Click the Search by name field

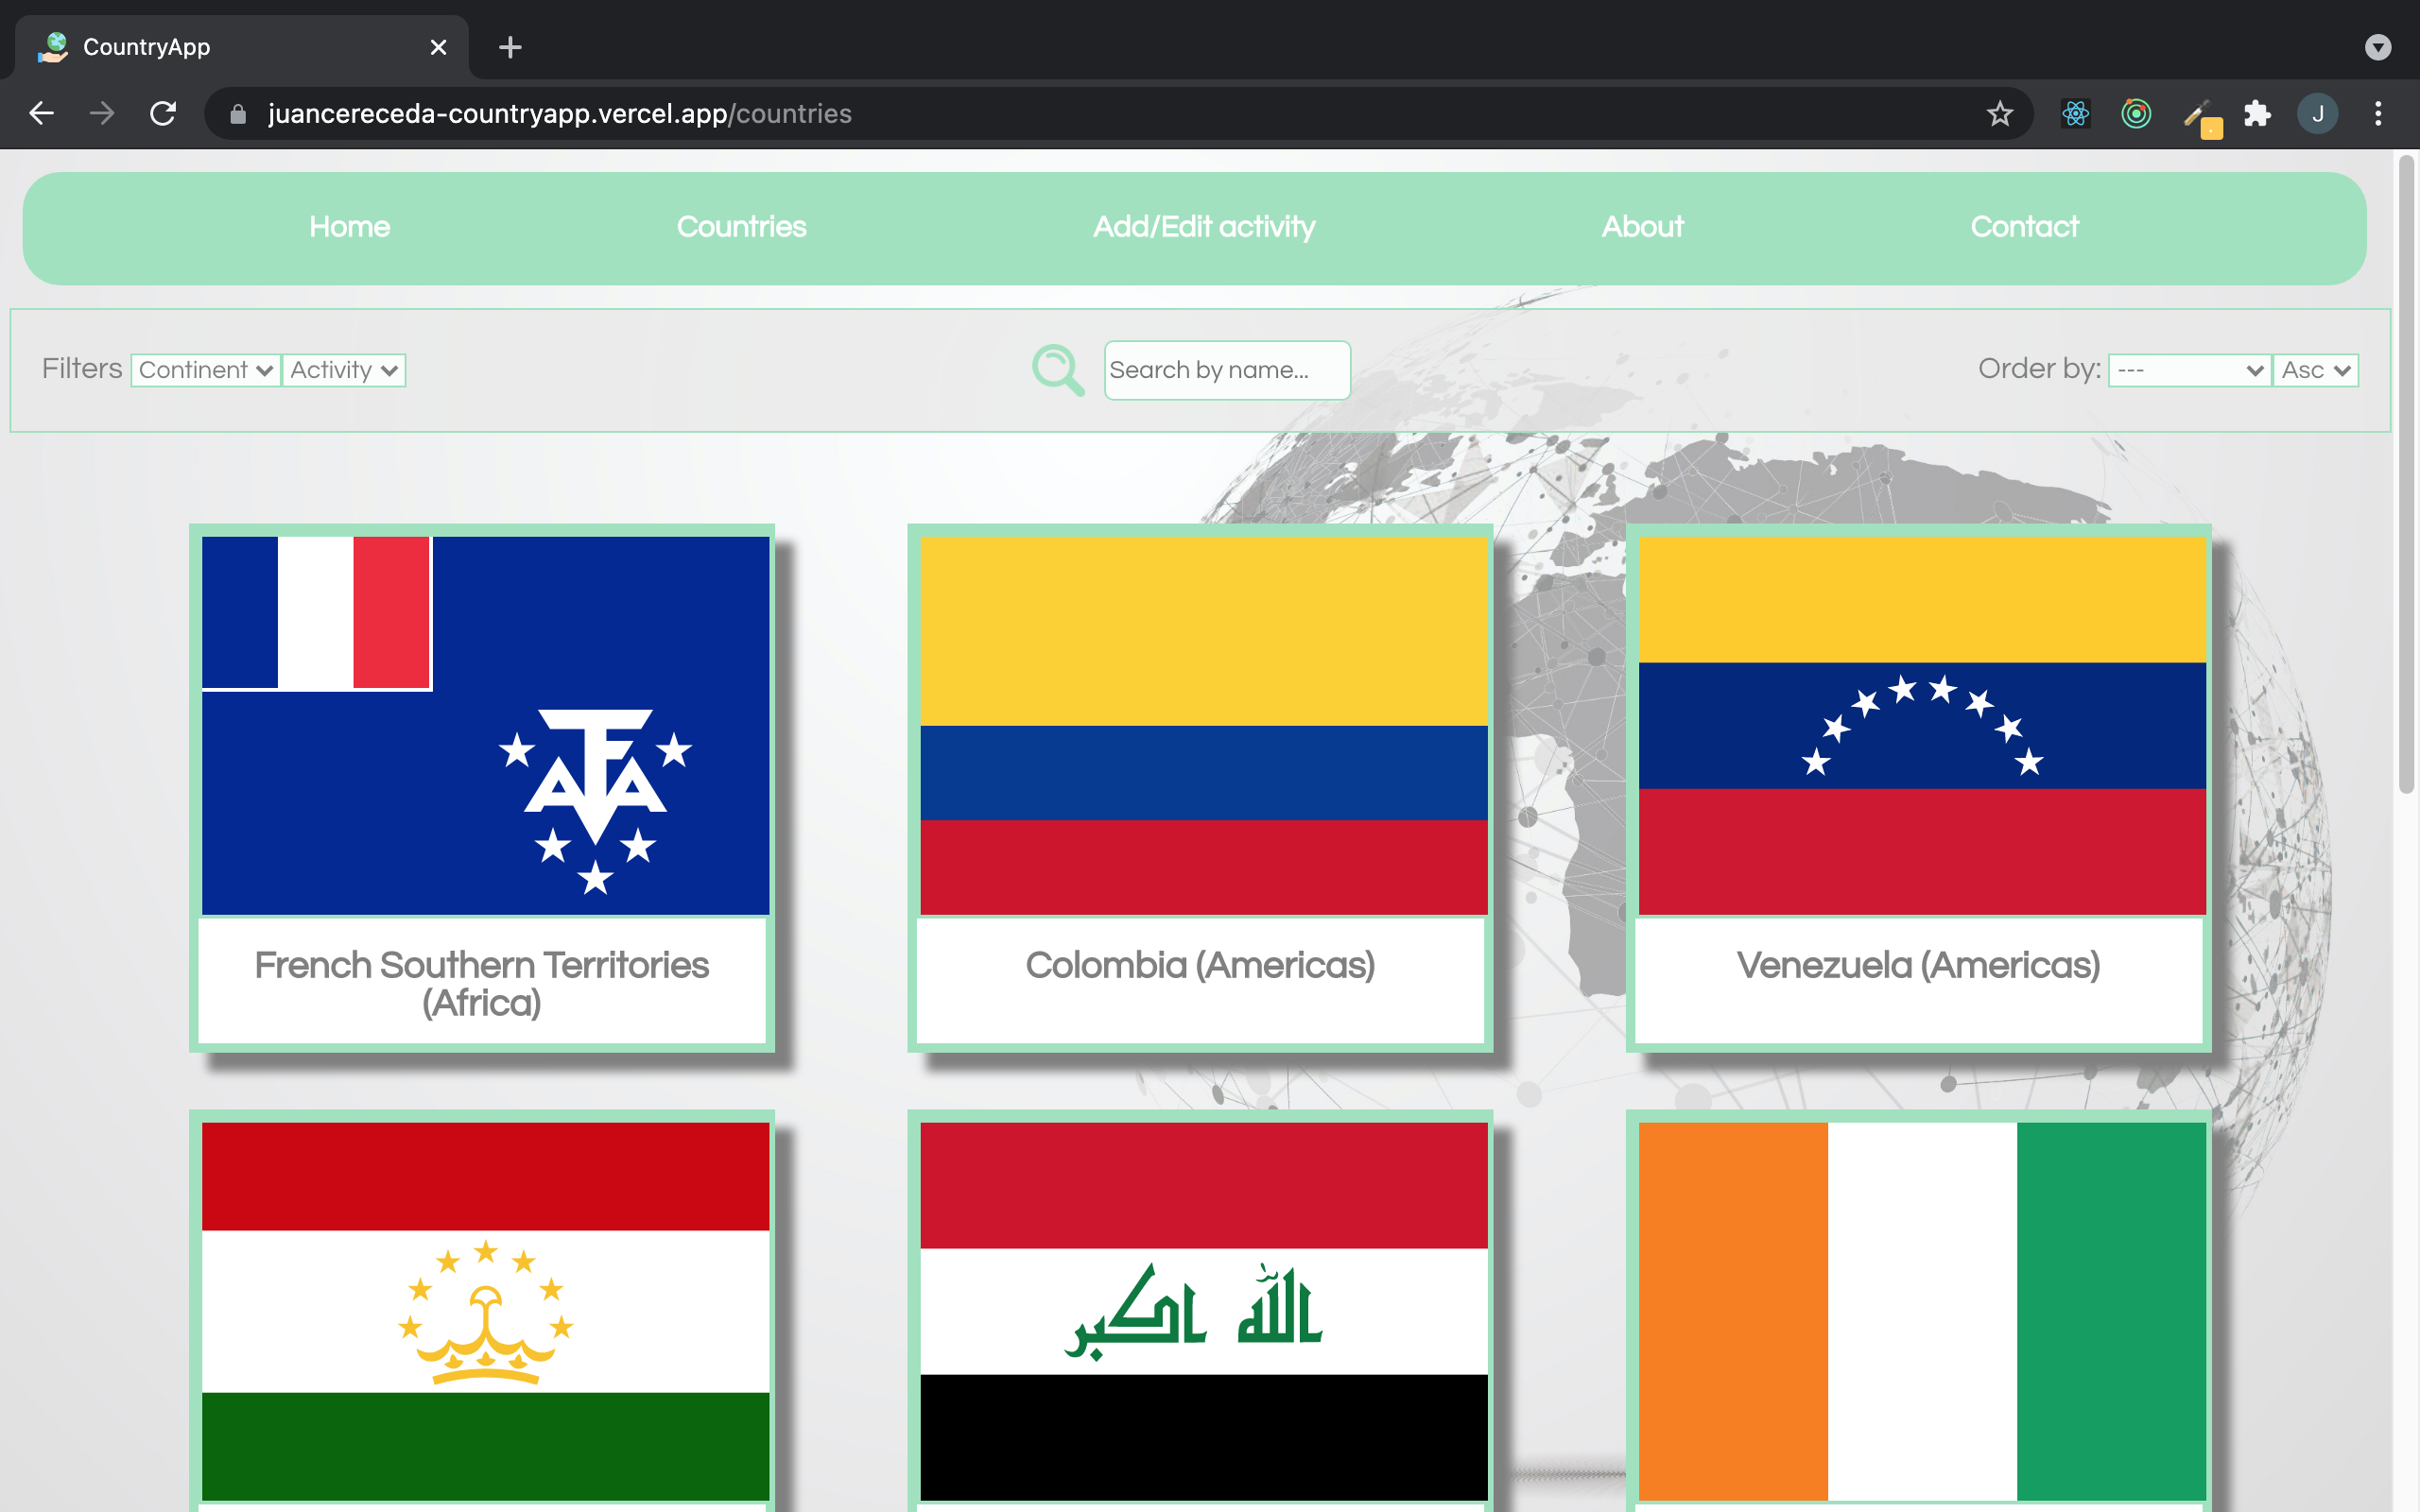(1226, 370)
